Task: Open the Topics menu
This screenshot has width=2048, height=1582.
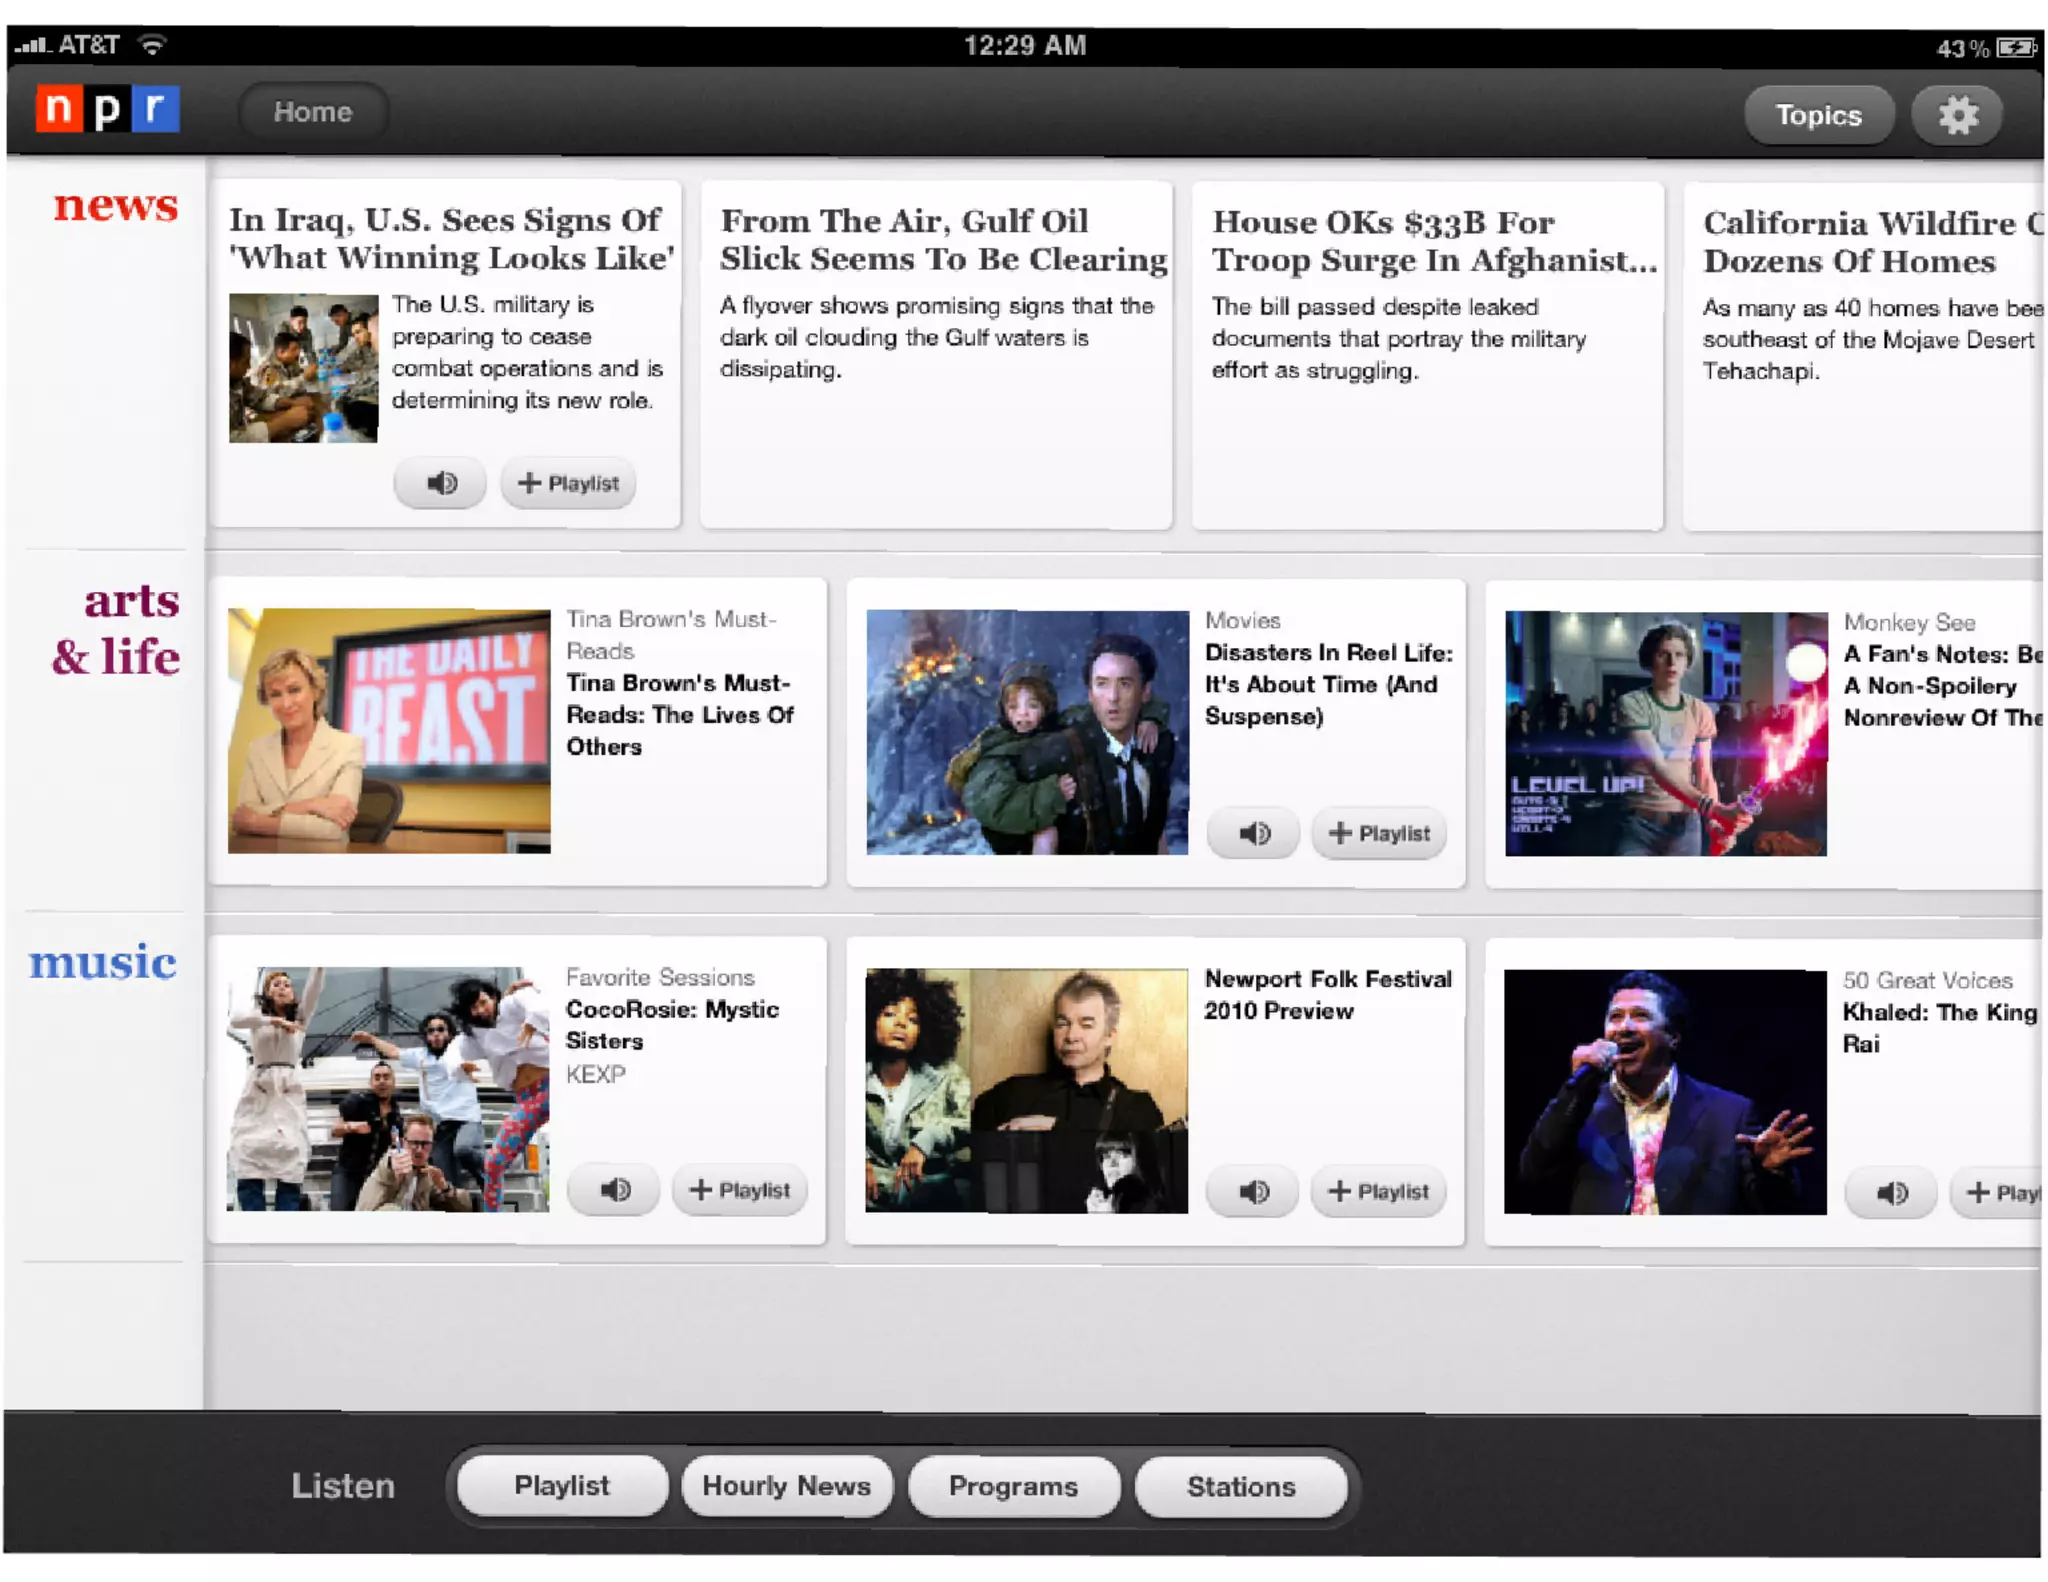Action: coord(1817,115)
